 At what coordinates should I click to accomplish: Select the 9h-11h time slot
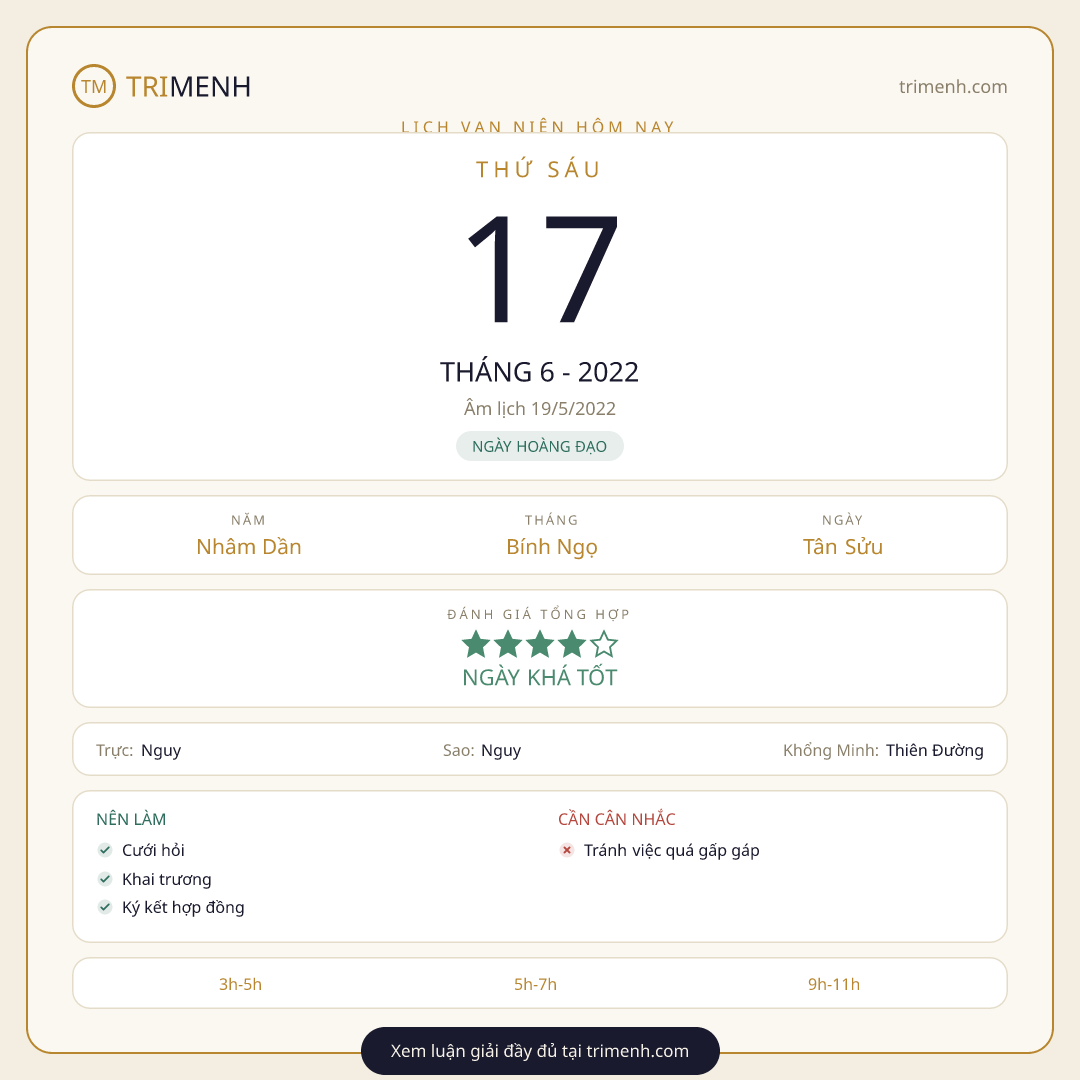click(x=834, y=984)
